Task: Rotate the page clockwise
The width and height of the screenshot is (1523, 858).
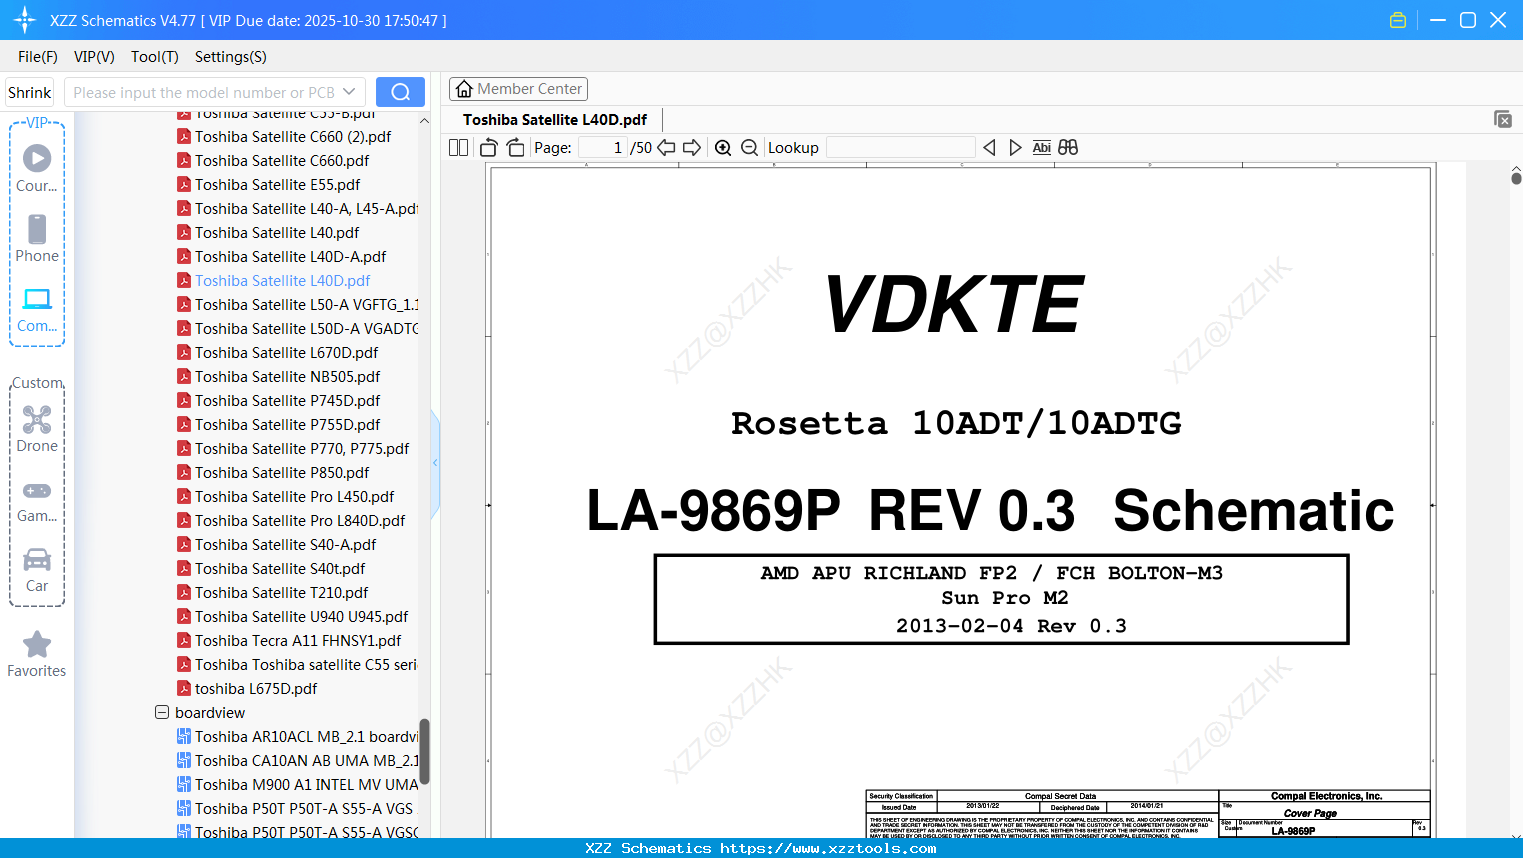Action: (515, 148)
